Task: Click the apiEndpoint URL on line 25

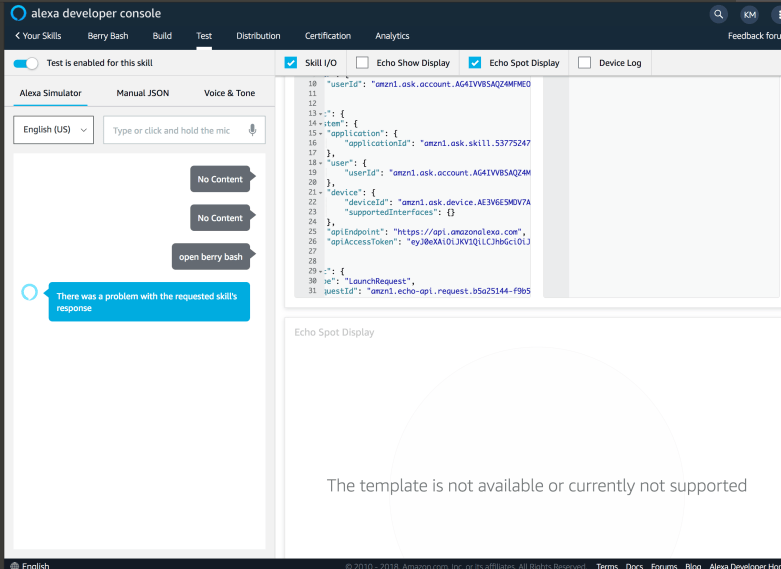Action: coord(457,232)
